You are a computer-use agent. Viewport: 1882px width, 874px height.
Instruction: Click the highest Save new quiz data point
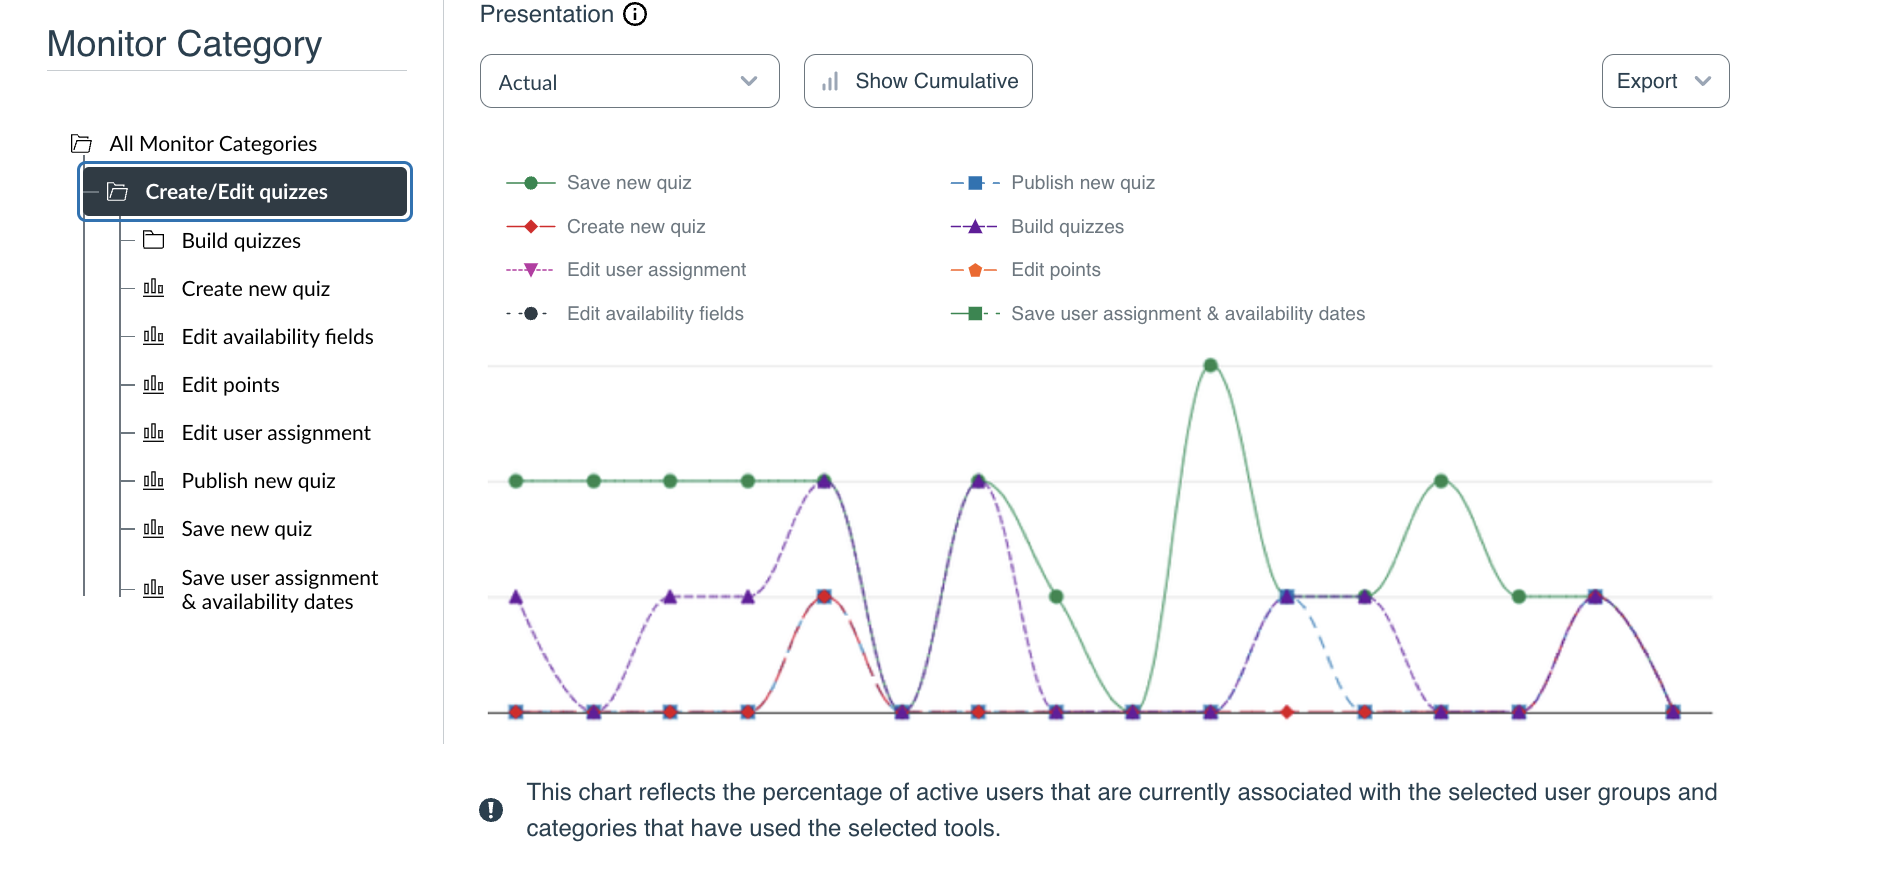click(x=1210, y=365)
